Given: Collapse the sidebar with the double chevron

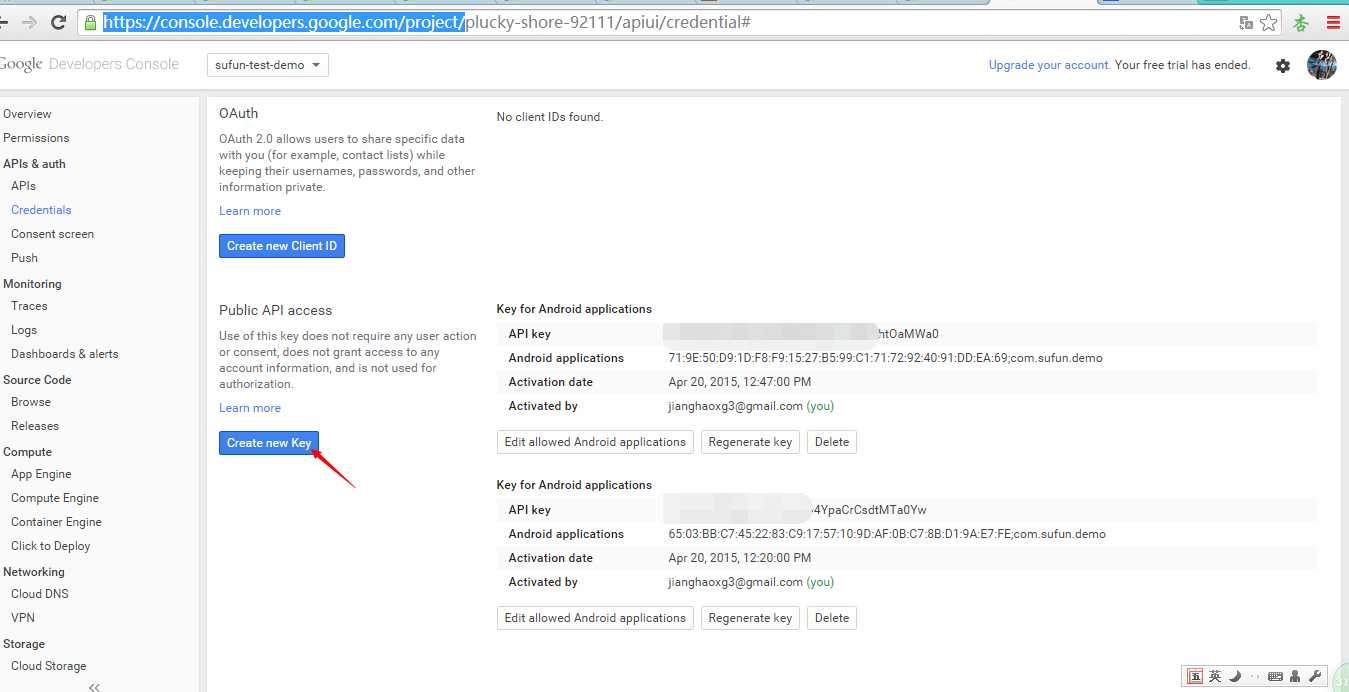Looking at the screenshot, I should coord(94,686).
